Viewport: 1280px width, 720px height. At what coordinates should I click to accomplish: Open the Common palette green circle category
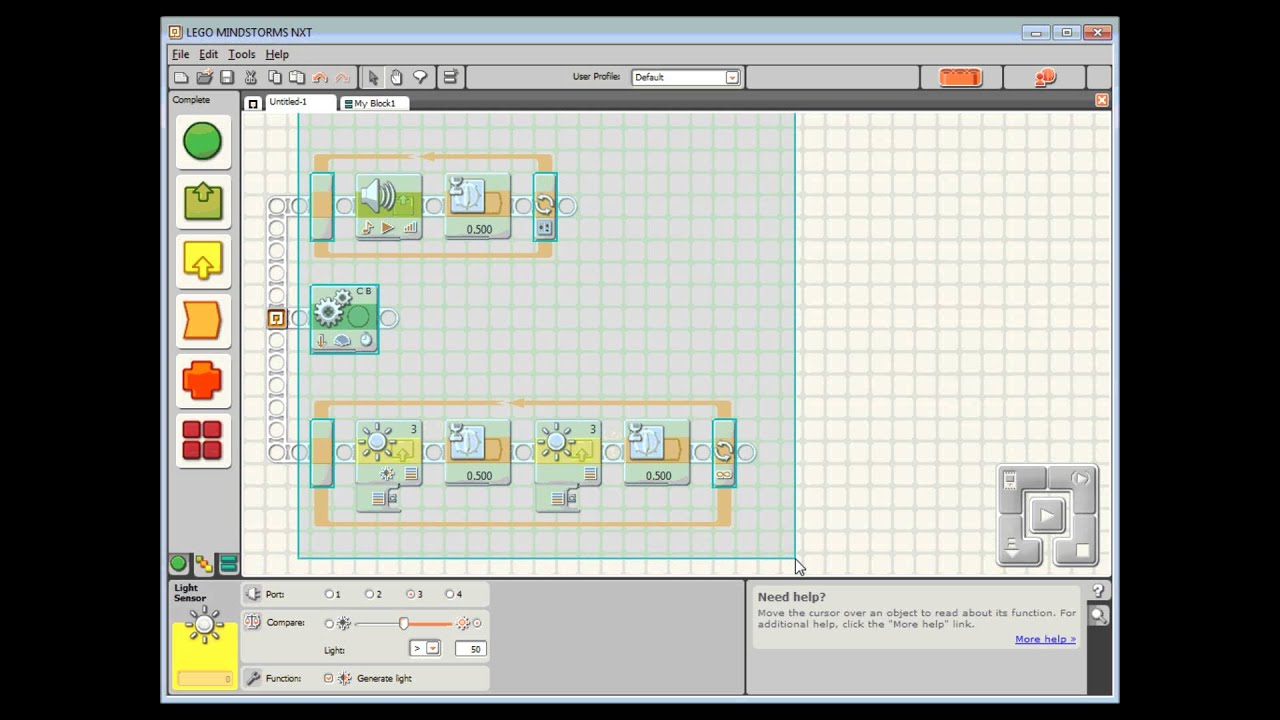[202, 141]
